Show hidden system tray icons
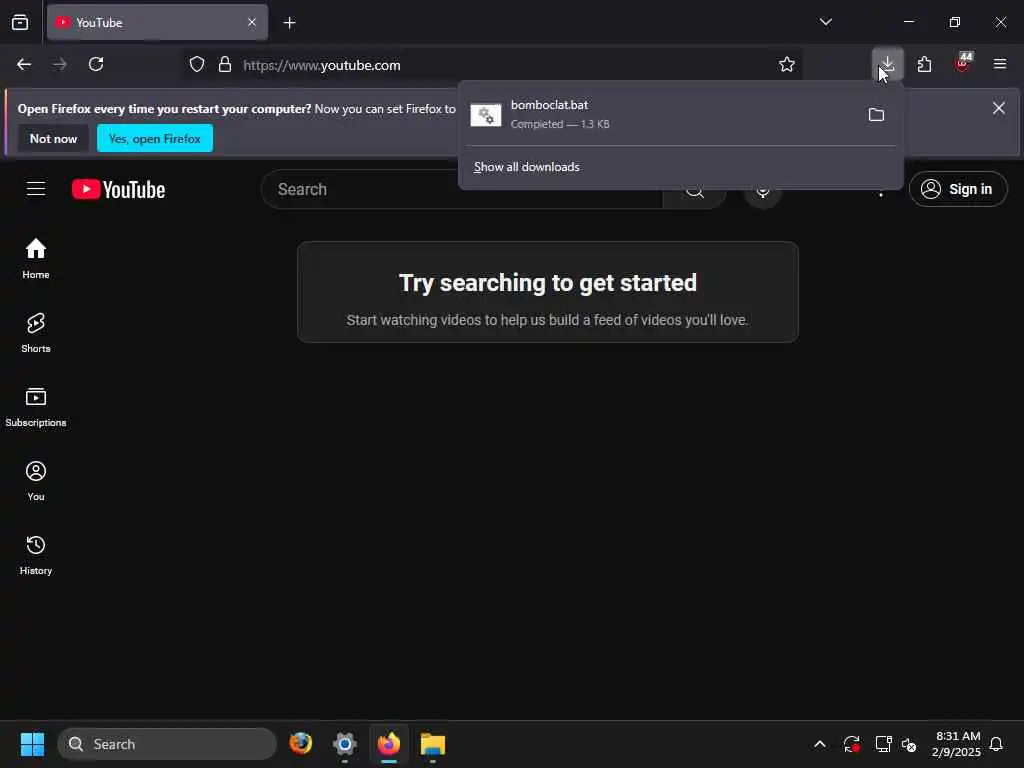The height and width of the screenshot is (768, 1024). (x=820, y=744)
